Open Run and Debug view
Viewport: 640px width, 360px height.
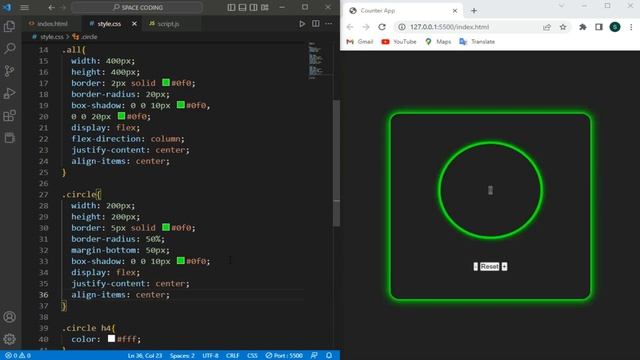point(9,93)
